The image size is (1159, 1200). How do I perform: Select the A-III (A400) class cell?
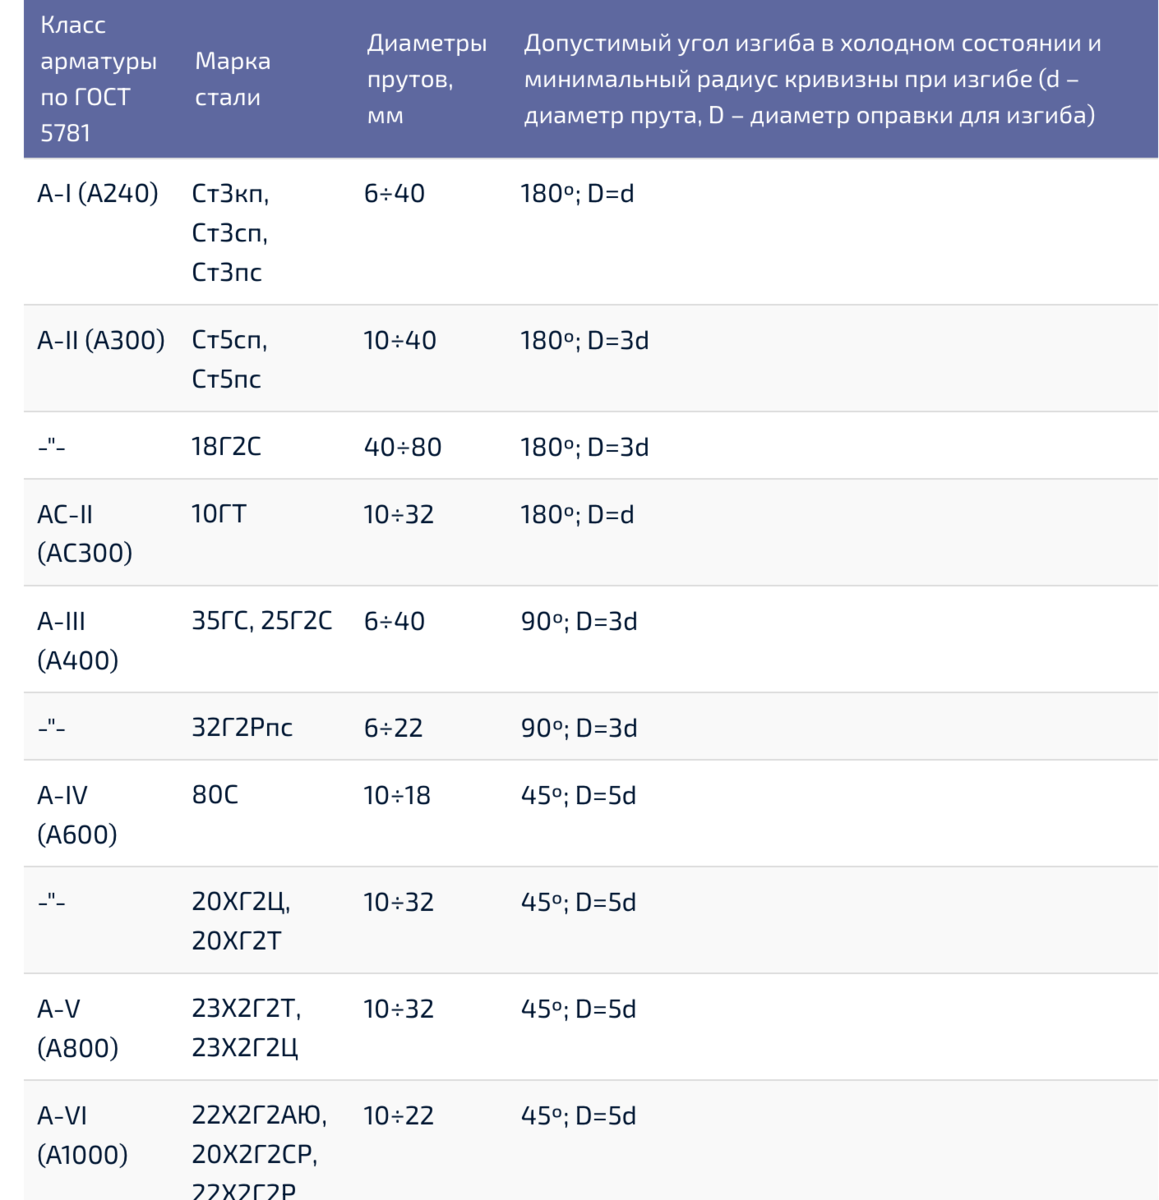click(x=78, y=640)
